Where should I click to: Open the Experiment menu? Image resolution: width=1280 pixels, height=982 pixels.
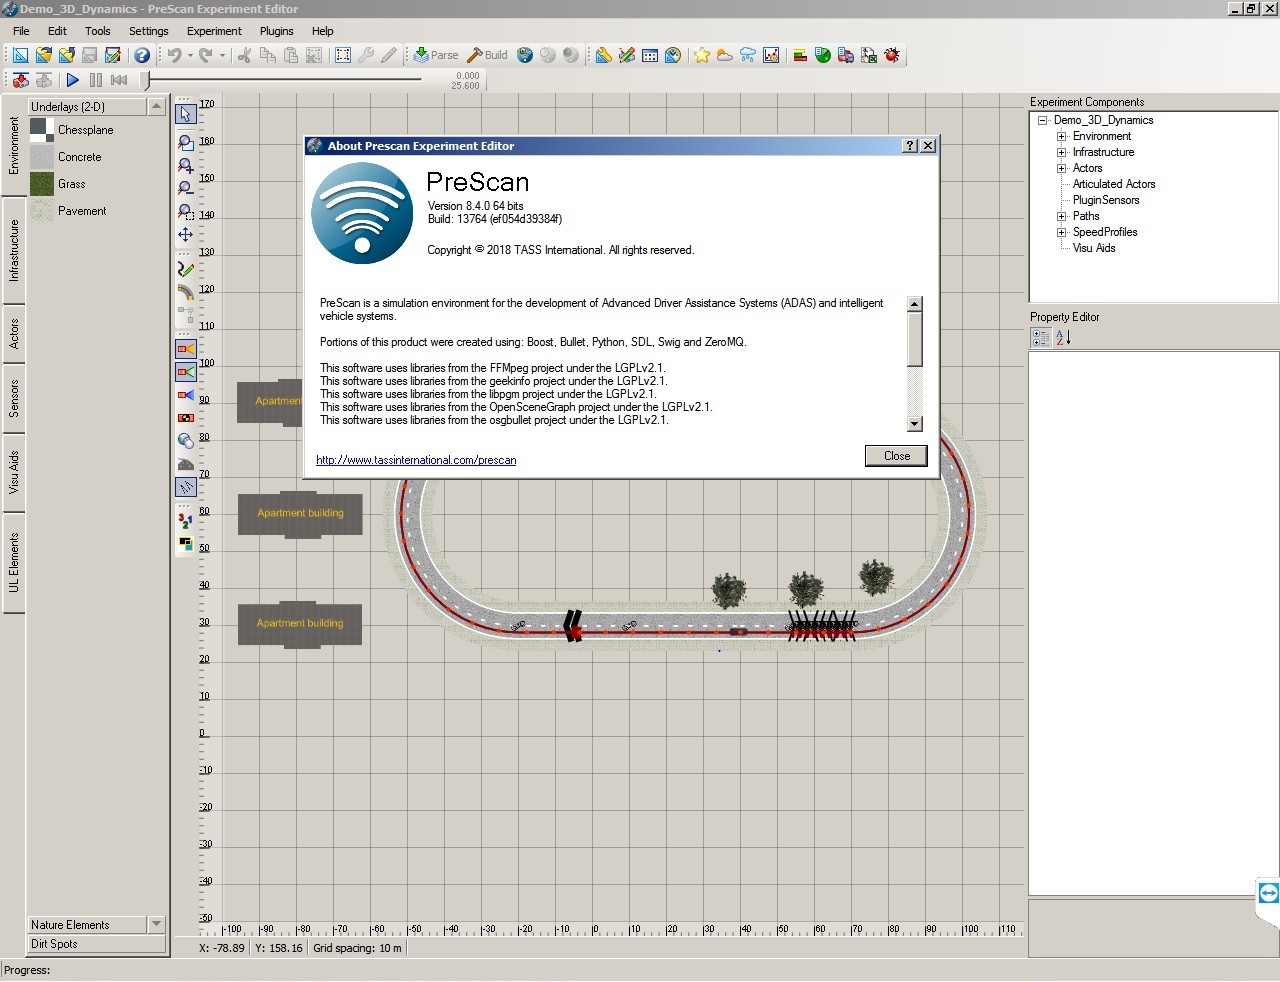pos(214,31)
